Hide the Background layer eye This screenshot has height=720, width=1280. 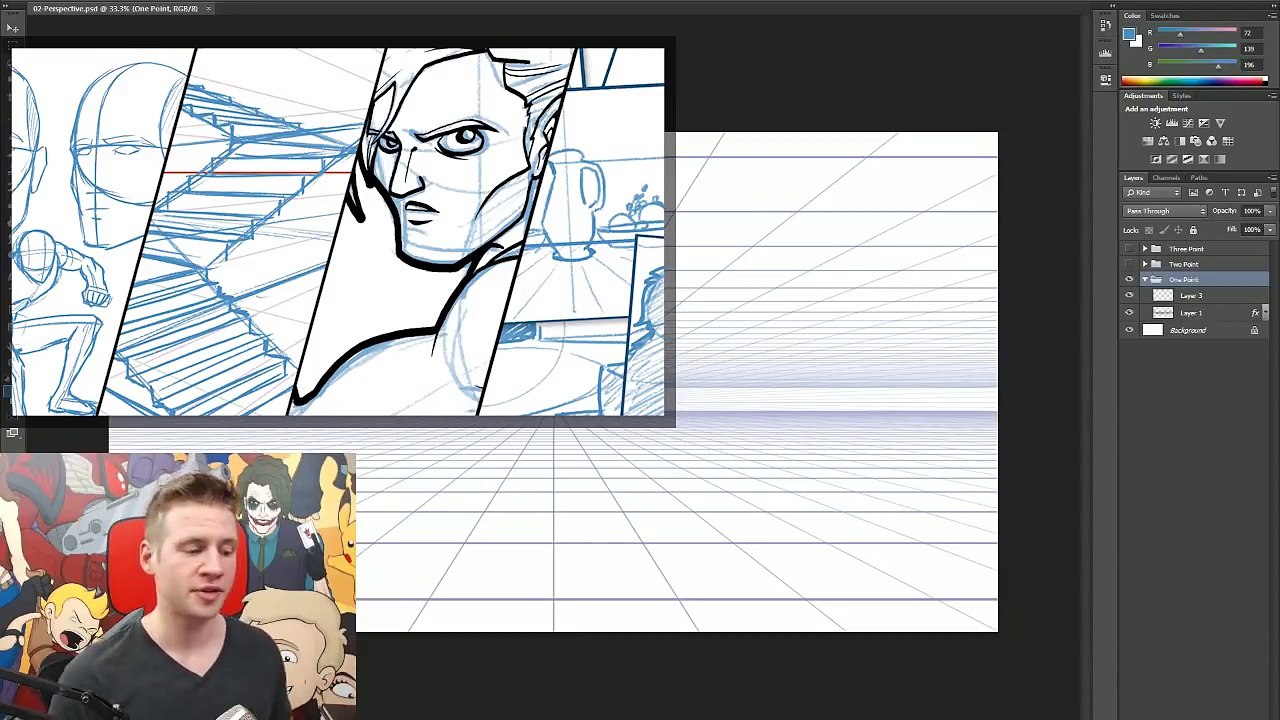[x=1130, y=330]
